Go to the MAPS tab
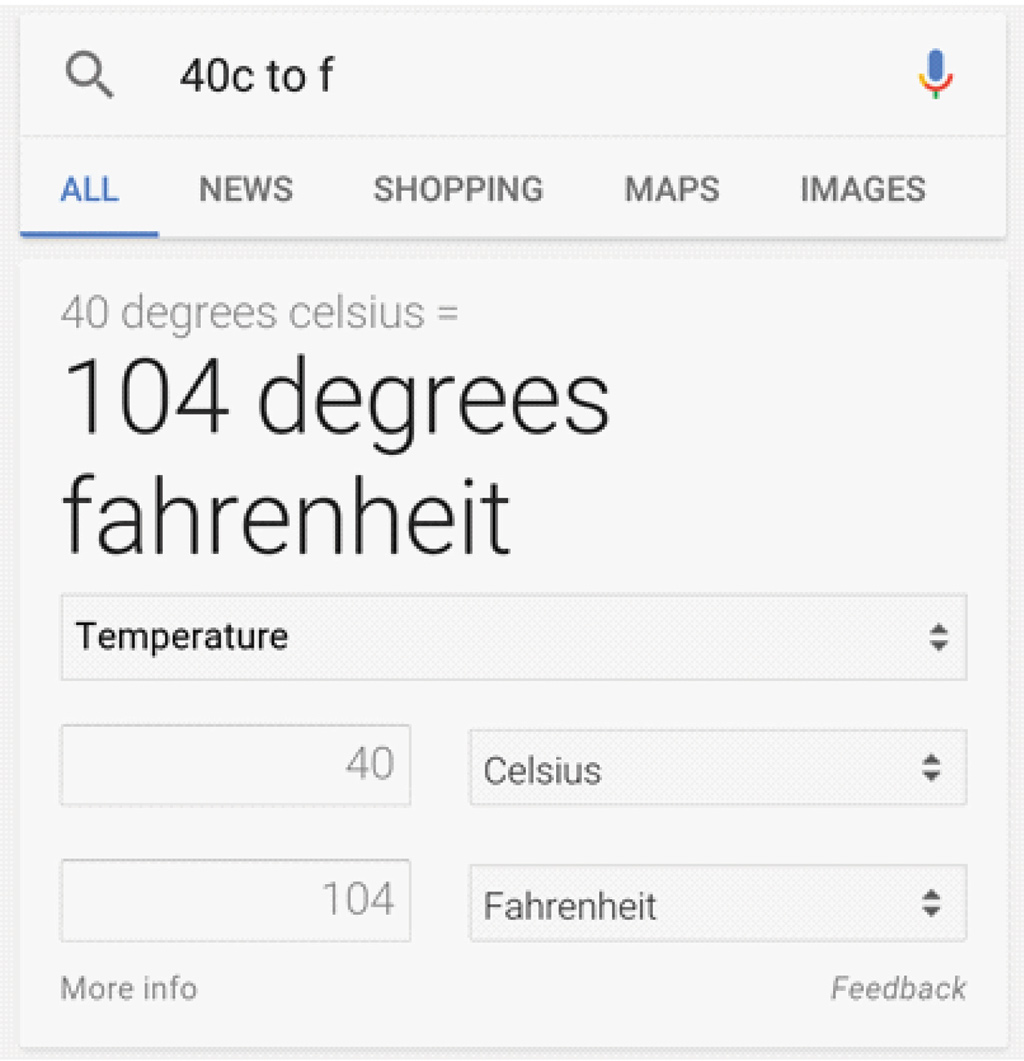 (x=671, y=189)
